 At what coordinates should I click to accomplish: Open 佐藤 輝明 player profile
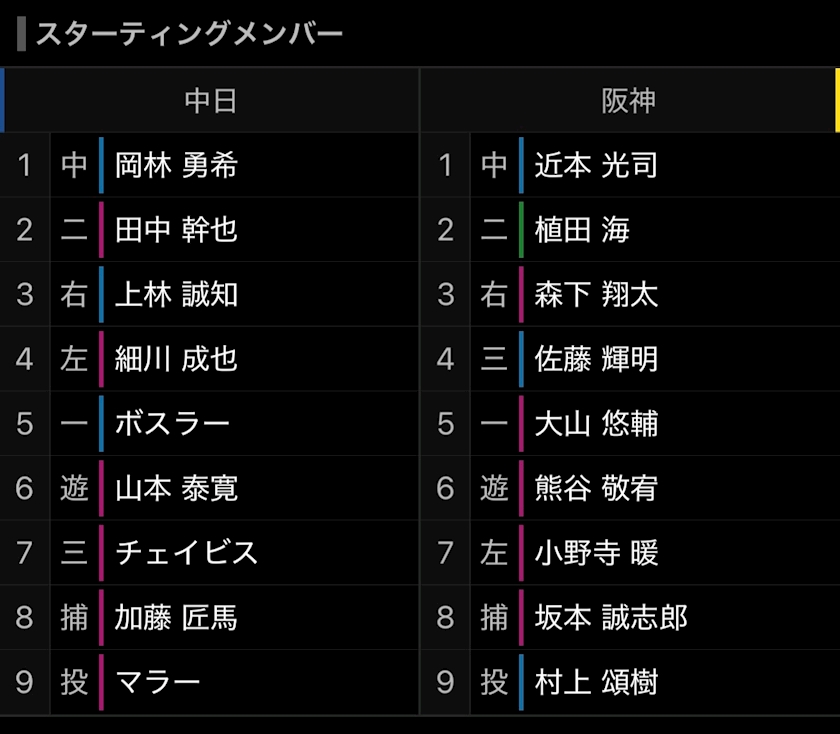[596, 359]
